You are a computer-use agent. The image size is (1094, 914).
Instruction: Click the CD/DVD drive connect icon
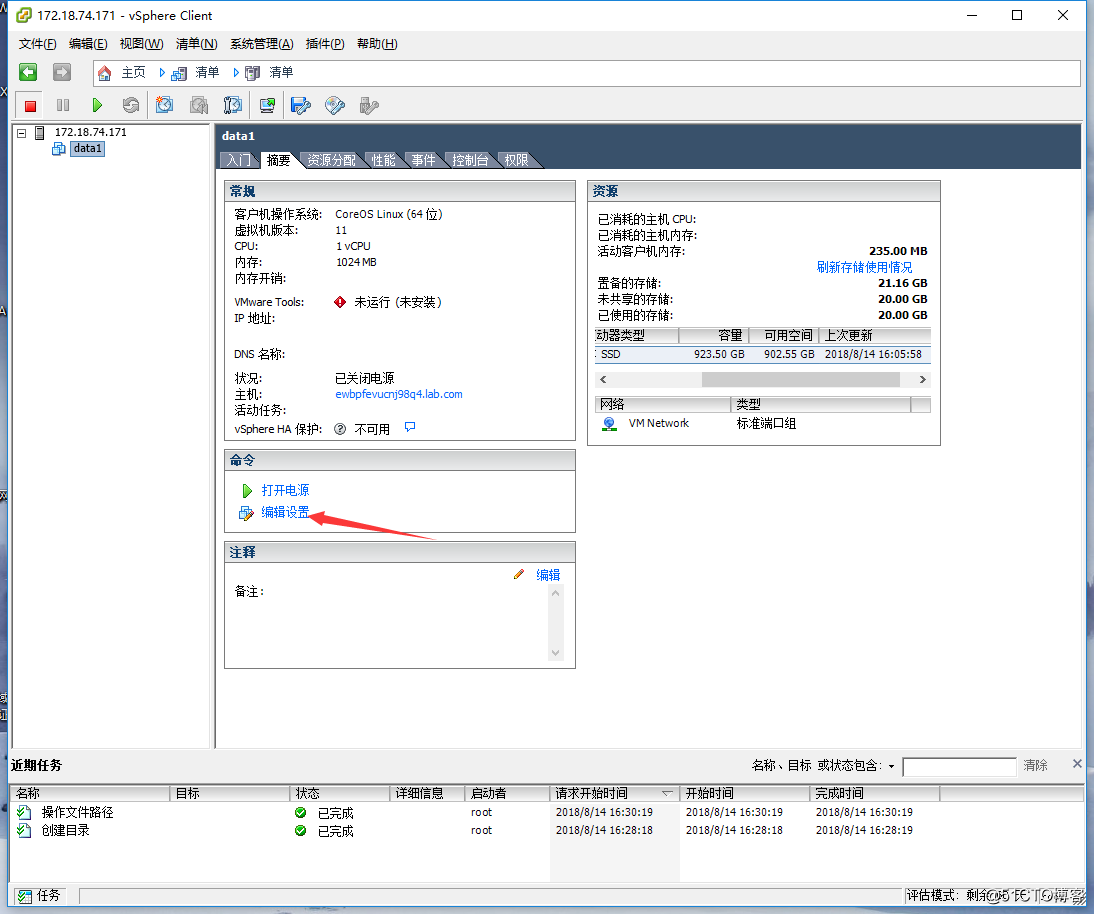(x=335, y=105)
